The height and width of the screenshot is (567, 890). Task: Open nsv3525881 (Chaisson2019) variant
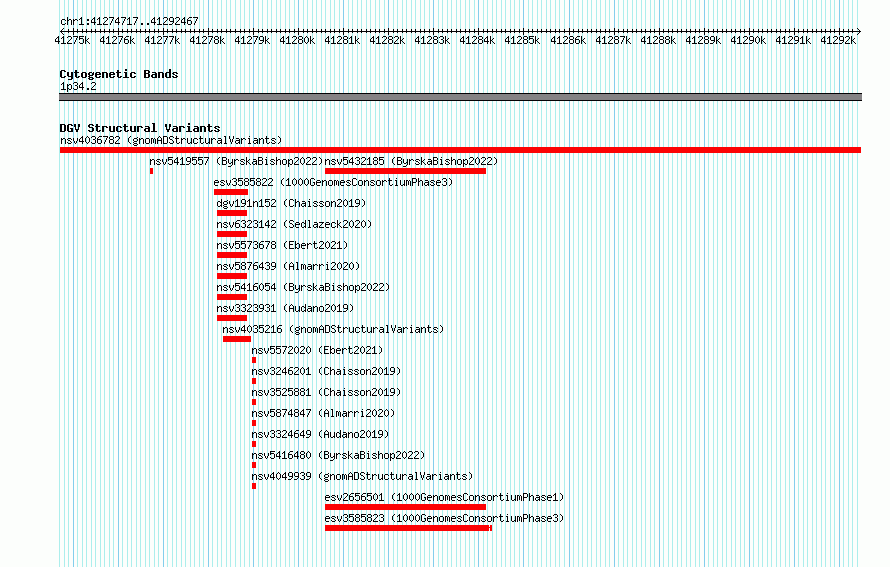coord(326,392)
